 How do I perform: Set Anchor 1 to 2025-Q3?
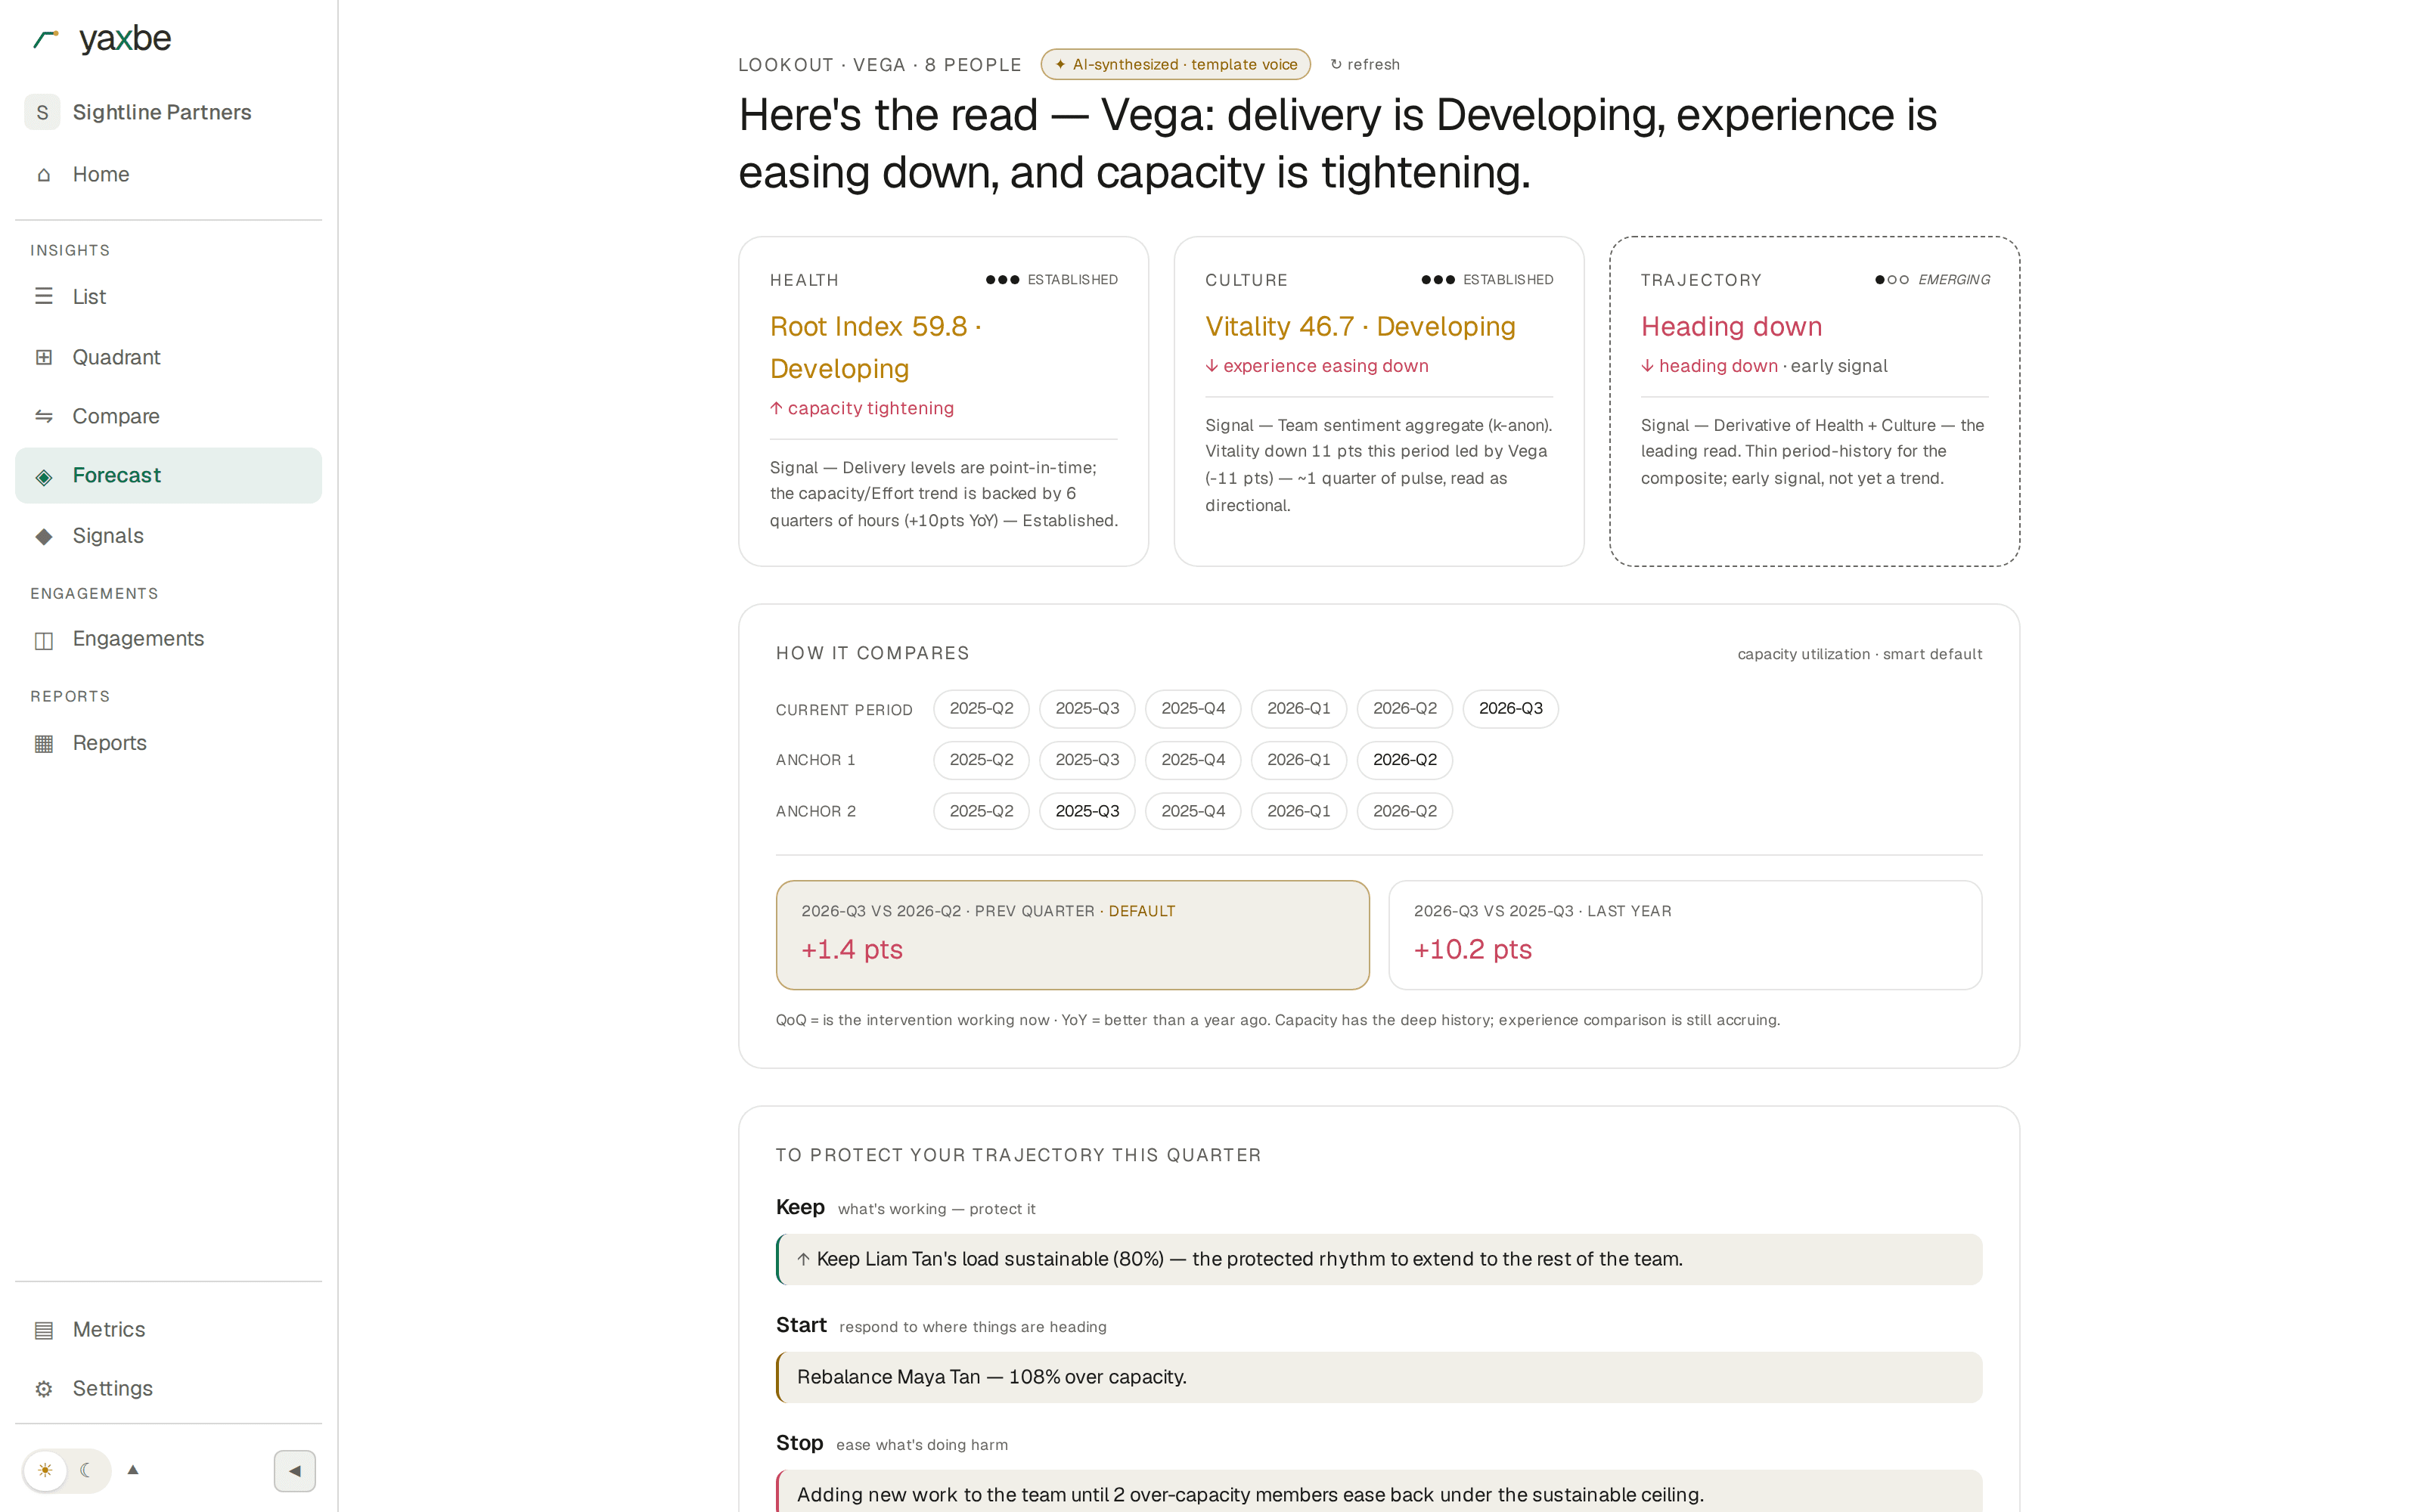pyautogui.click(x=1087, y=760)
